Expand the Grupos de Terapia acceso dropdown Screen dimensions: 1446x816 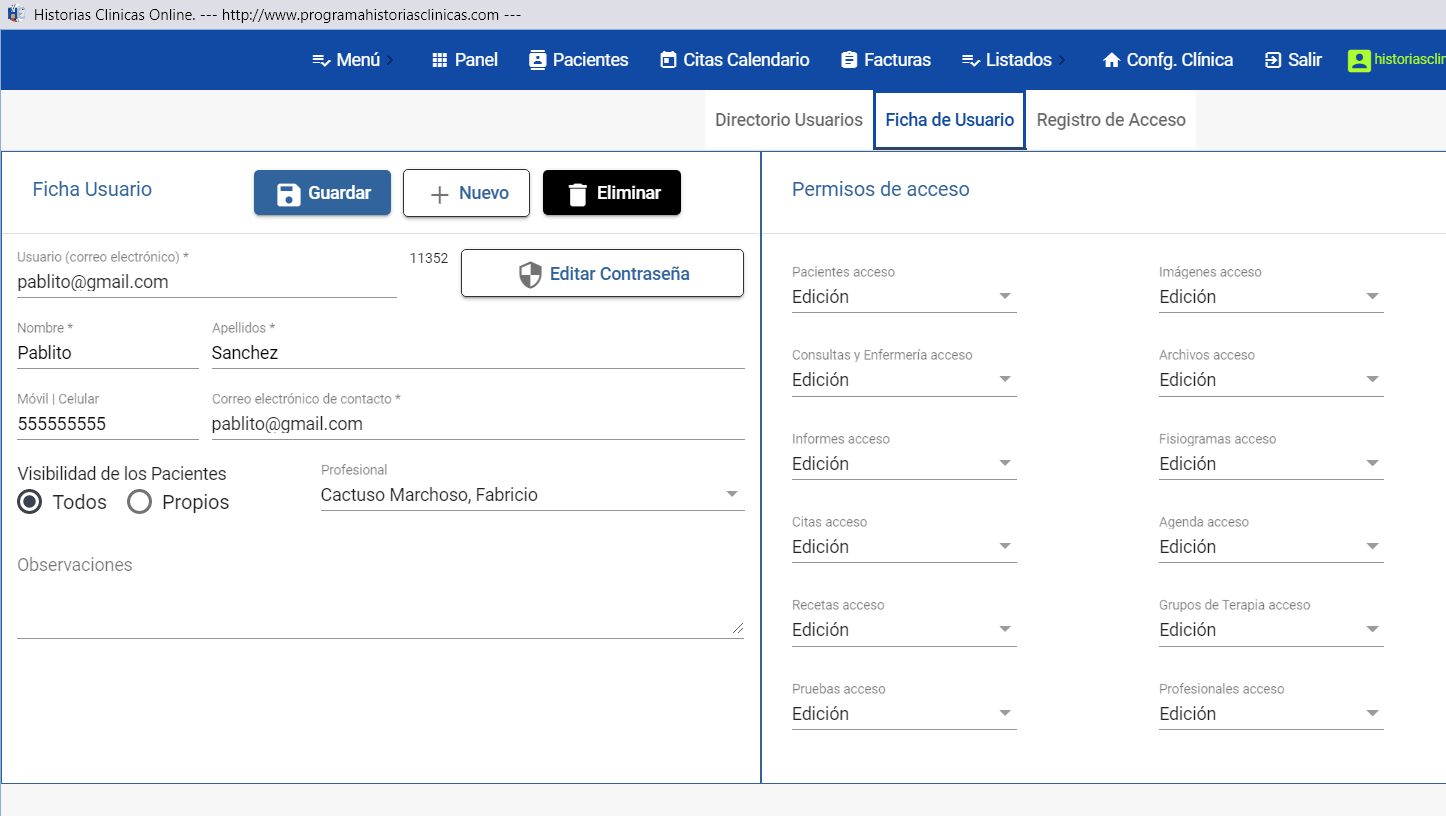[x=1270, y=630]
